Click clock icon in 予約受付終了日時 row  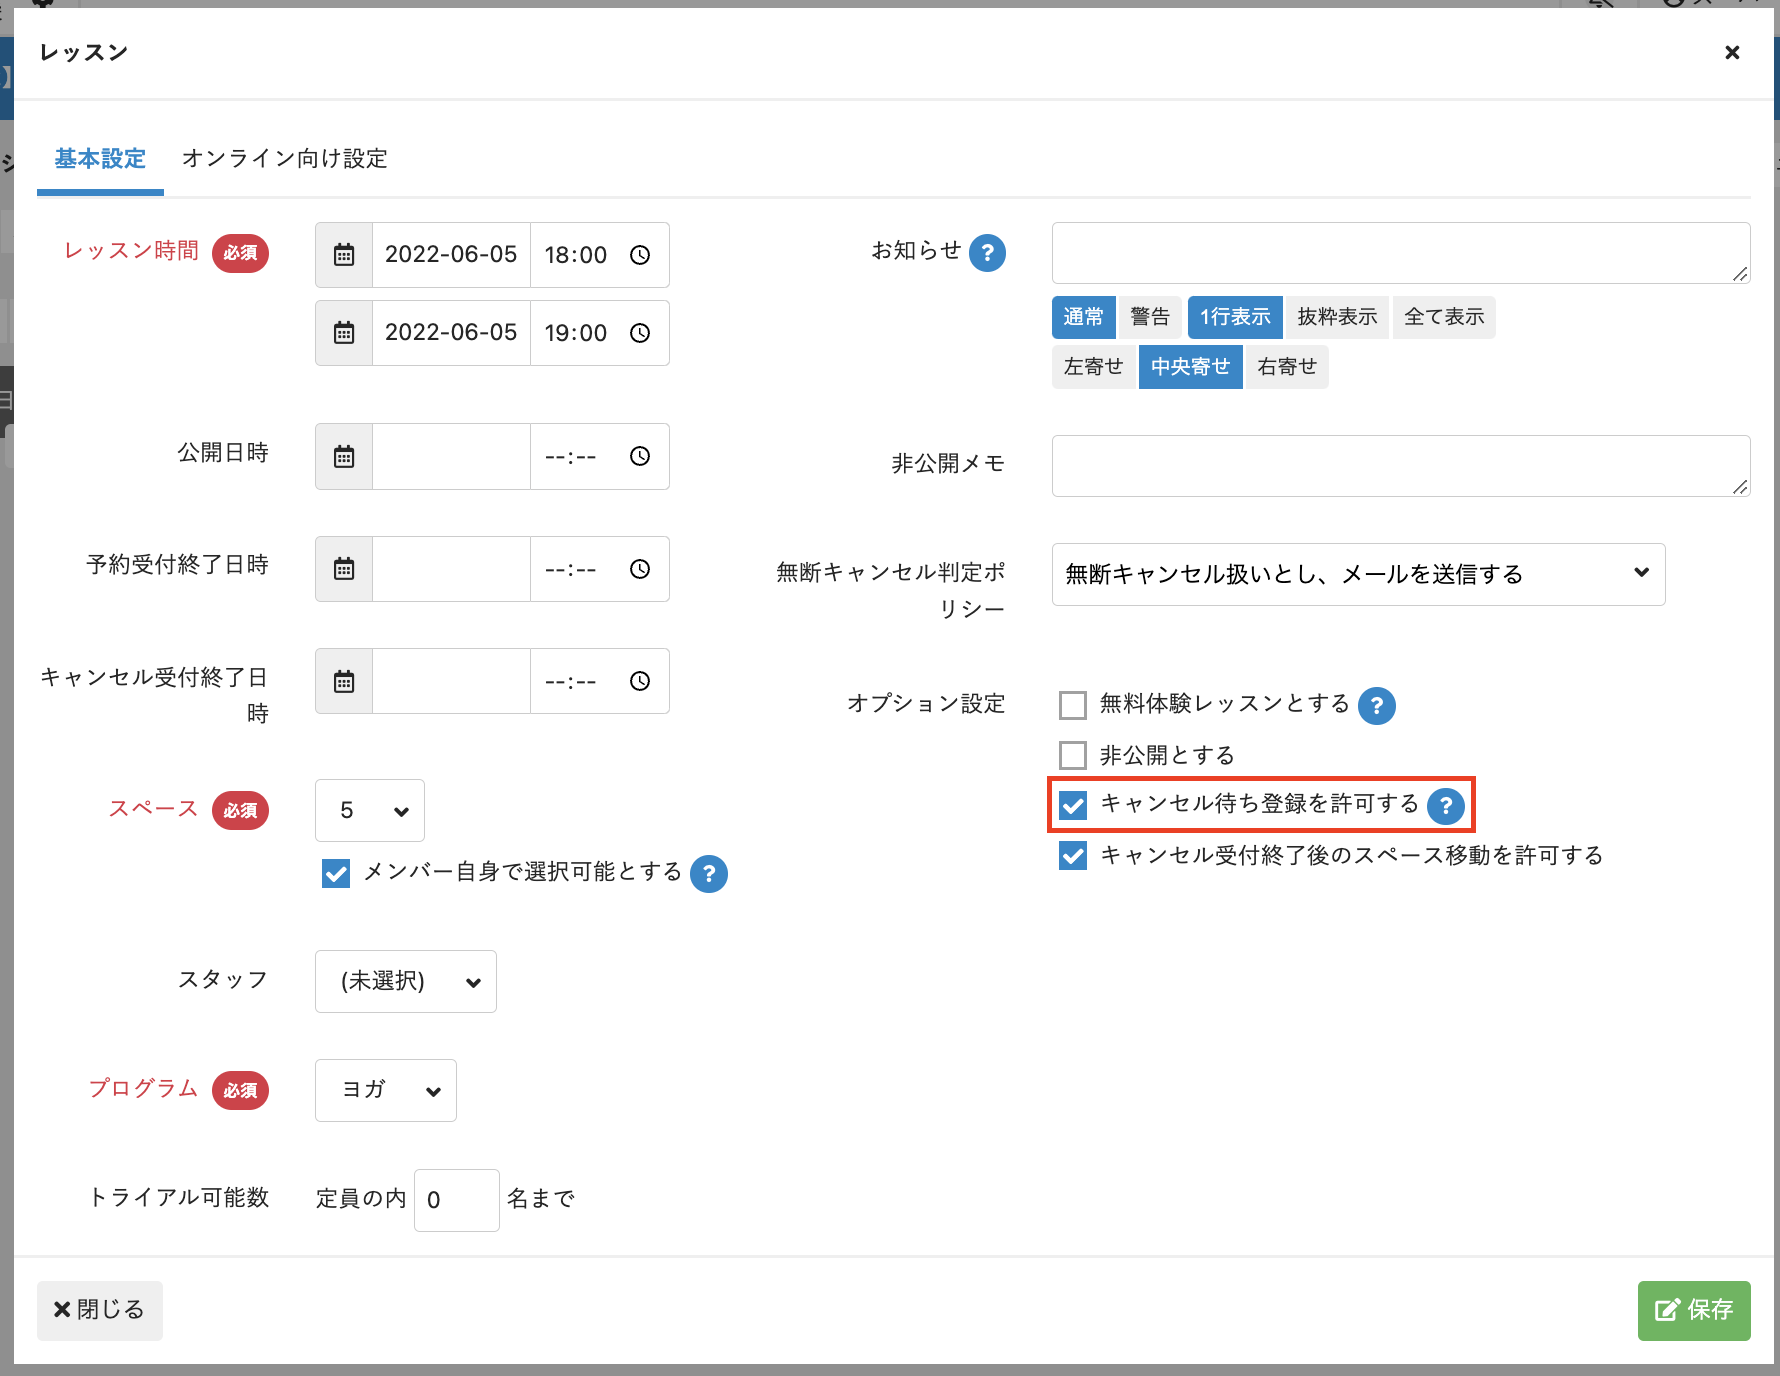pyautogui.click(x=640, y=569)
